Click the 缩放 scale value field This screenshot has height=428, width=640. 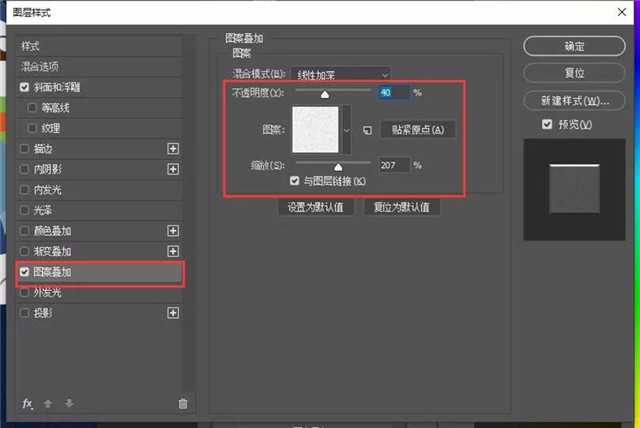click(x=395, y=165)
